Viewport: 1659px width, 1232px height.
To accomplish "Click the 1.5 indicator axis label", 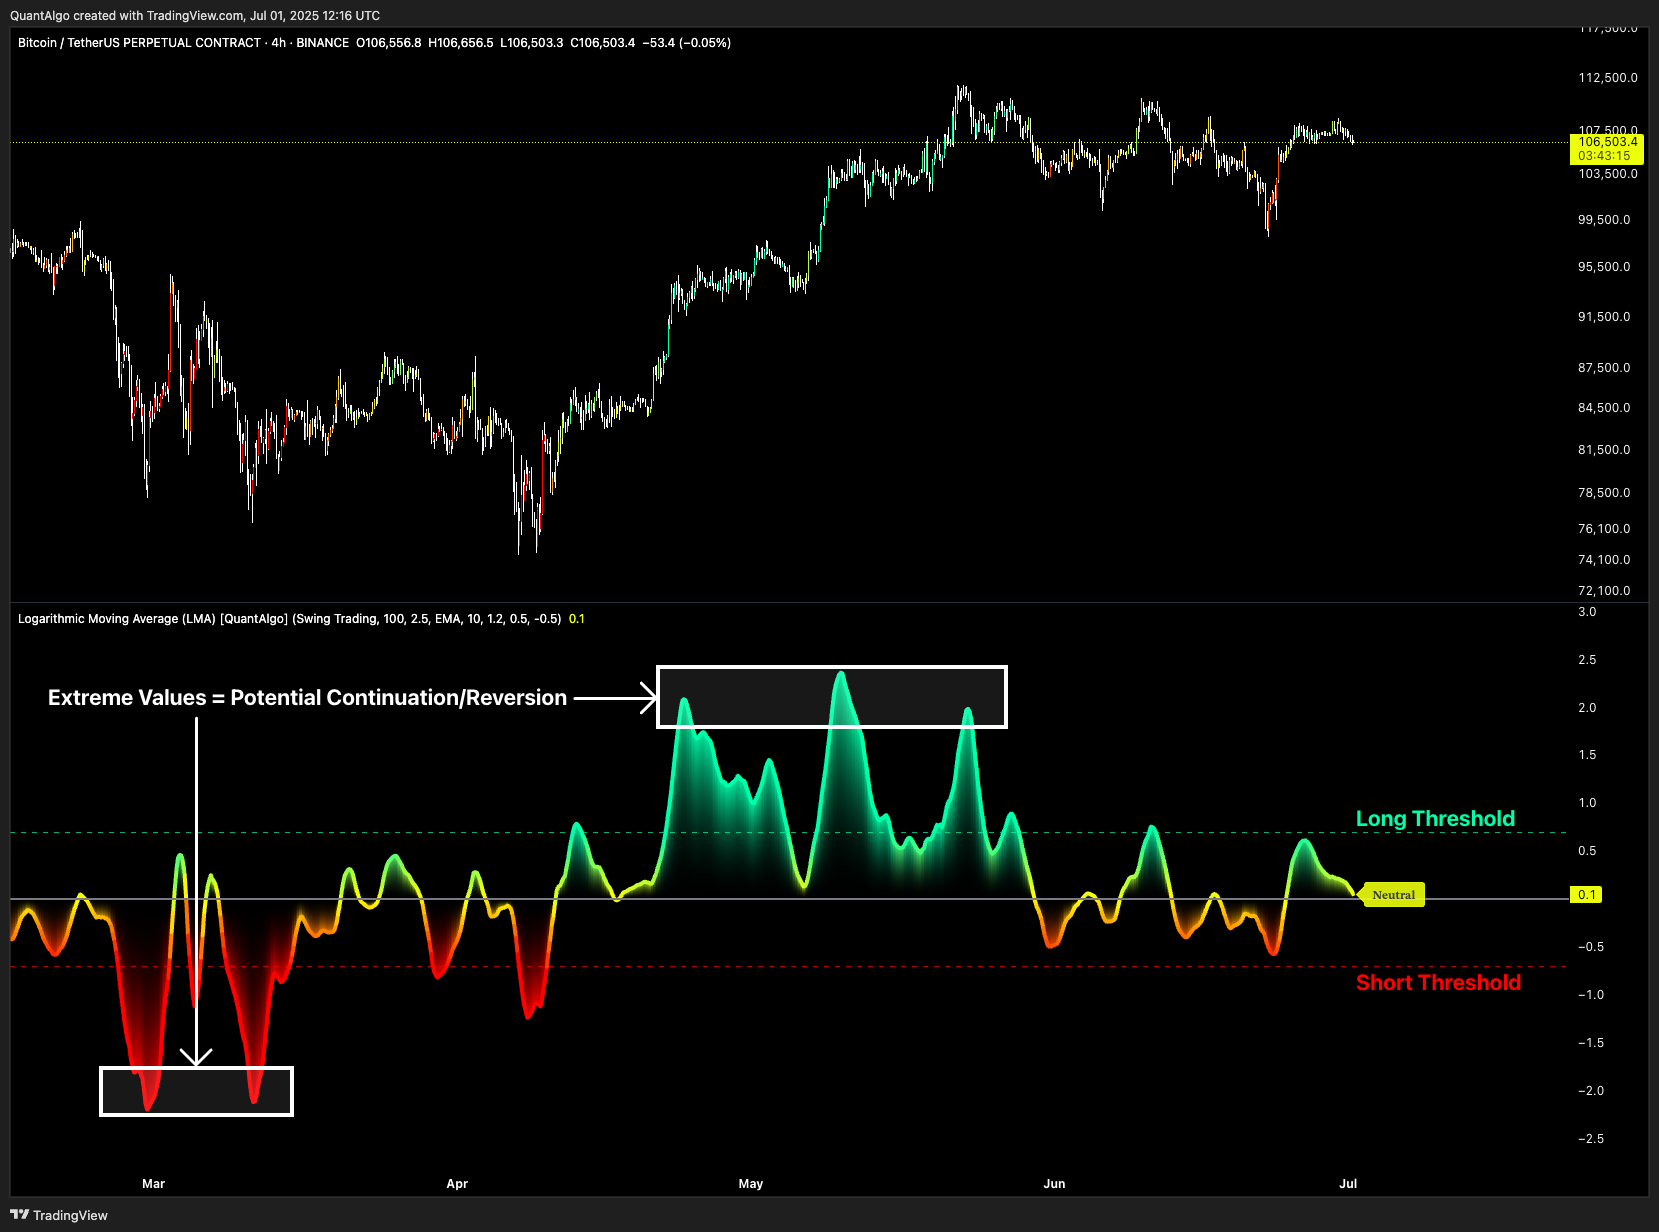I will click(1587, 755).
